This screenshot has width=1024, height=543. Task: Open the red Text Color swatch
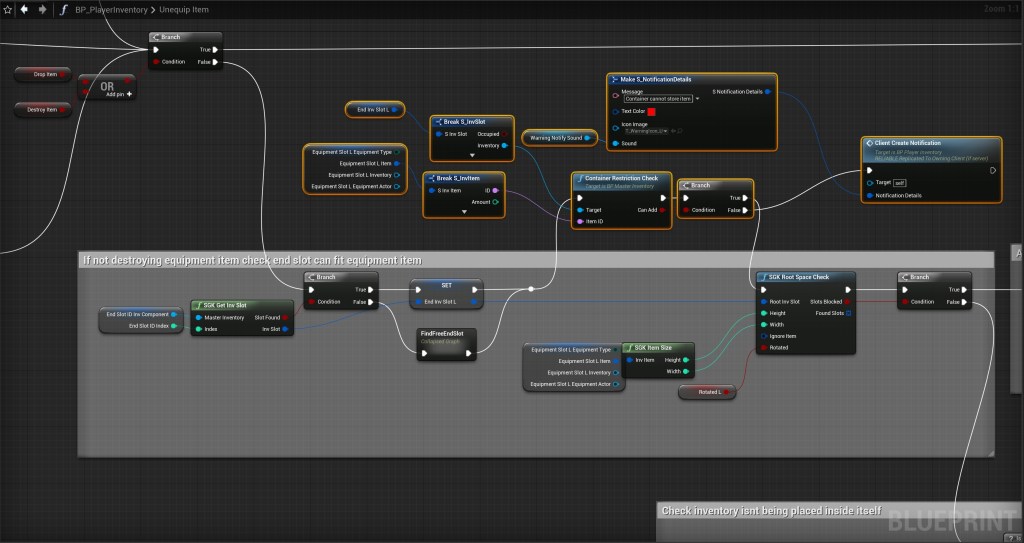[x=651, y=111]
